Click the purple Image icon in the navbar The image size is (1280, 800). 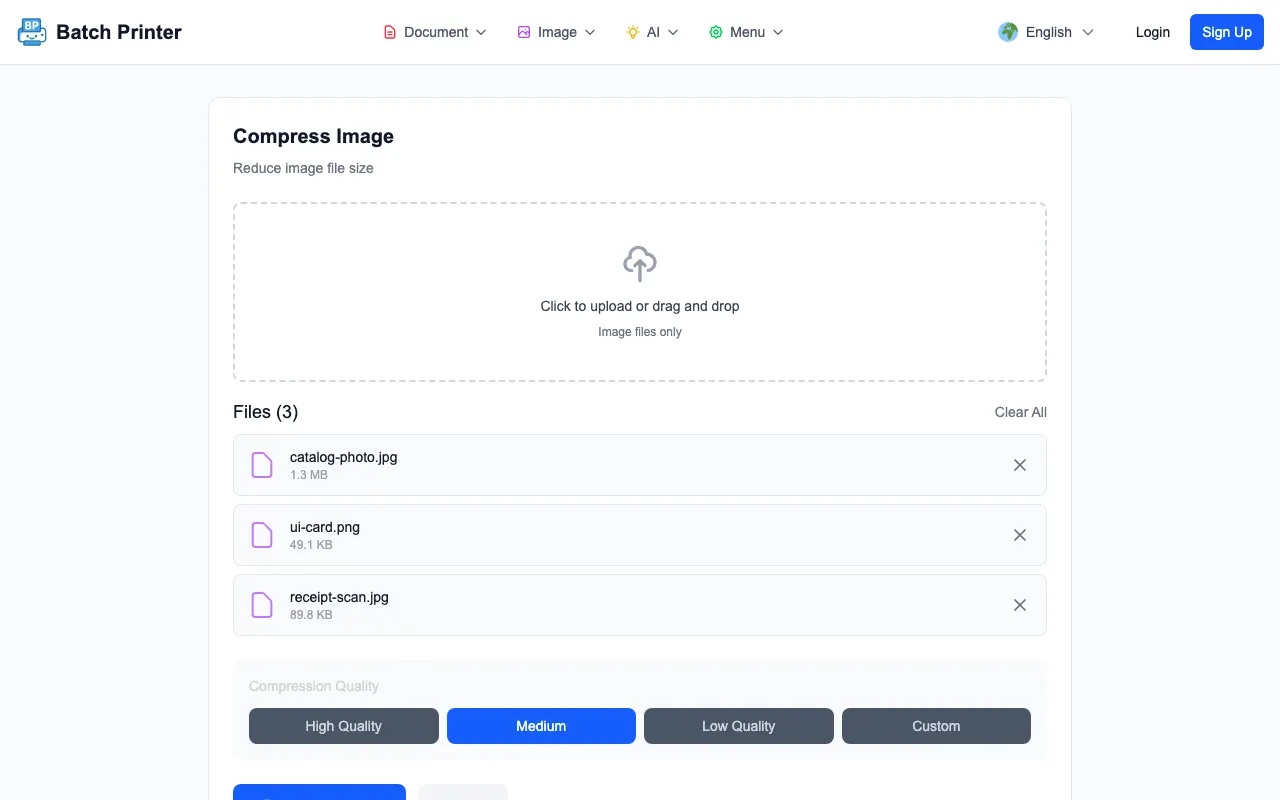[524, 32]
